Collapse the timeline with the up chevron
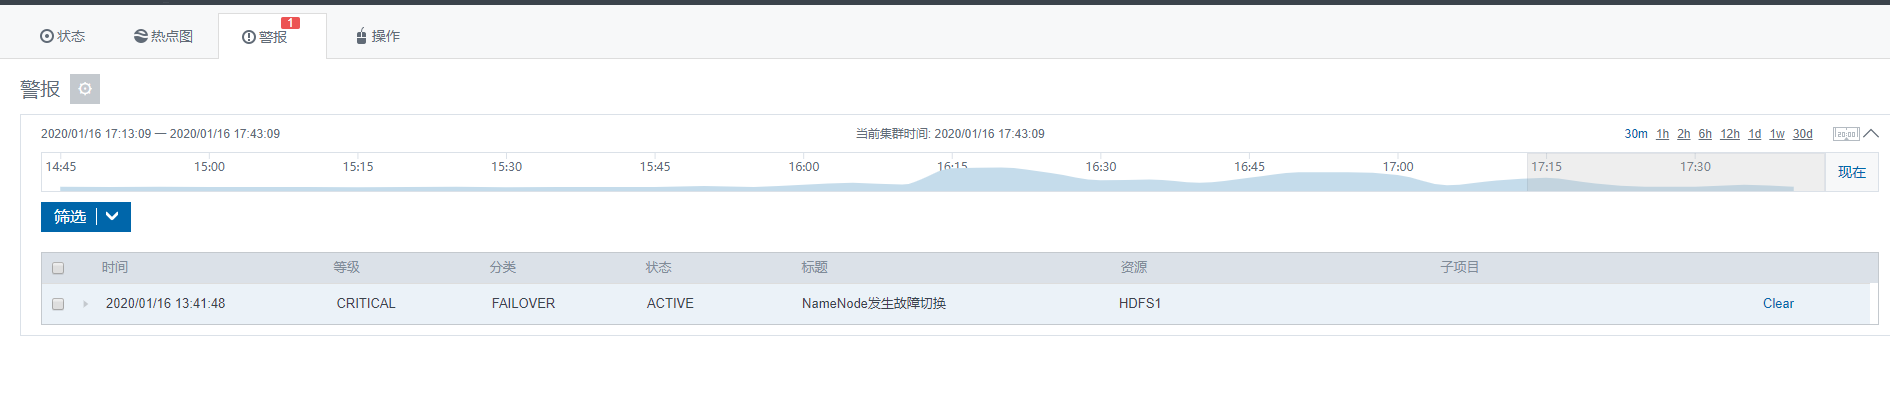The height and width of the screenshot is (413, 1890). click(1871, 134)
